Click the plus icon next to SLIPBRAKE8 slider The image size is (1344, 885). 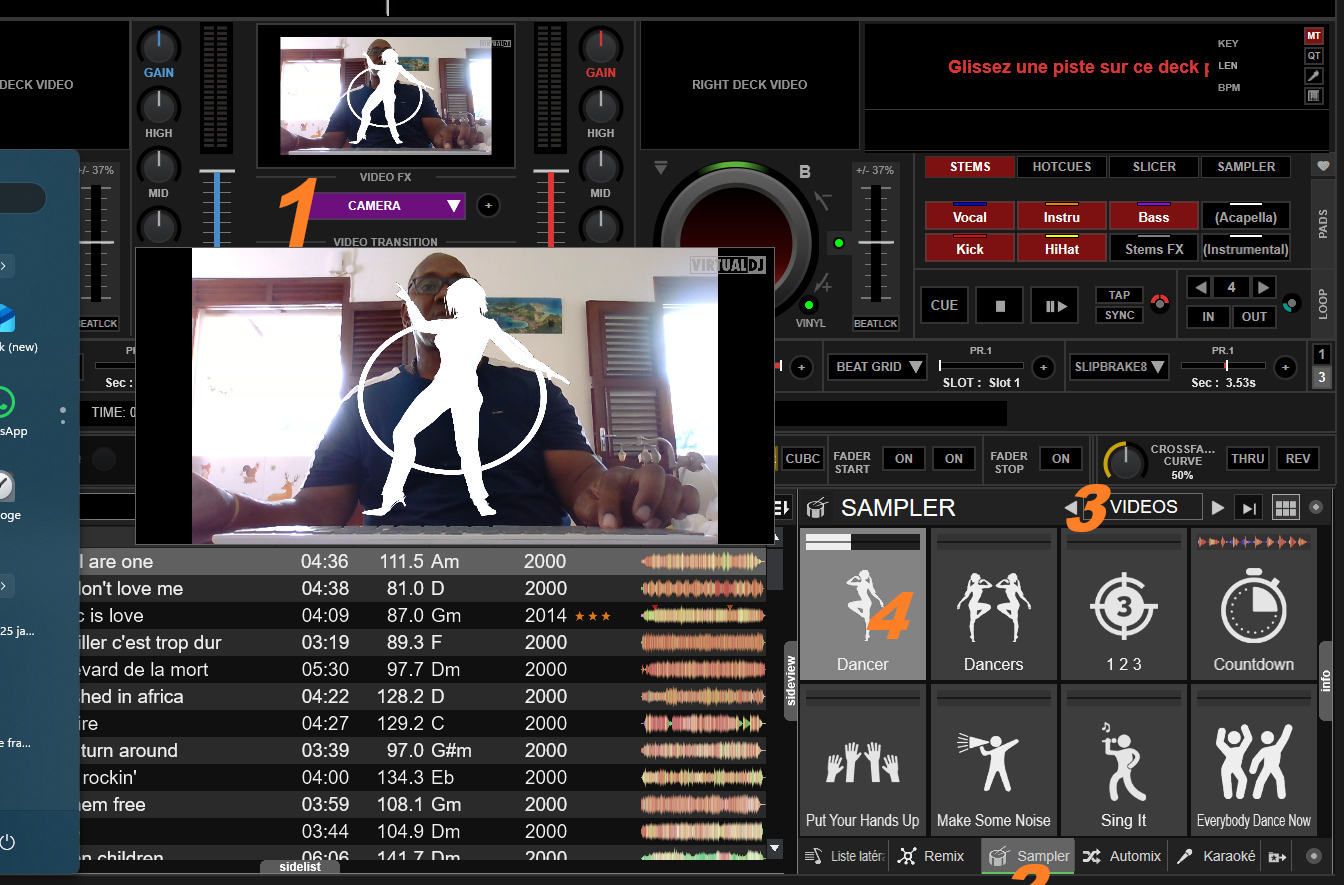[x=1285, y=367]
